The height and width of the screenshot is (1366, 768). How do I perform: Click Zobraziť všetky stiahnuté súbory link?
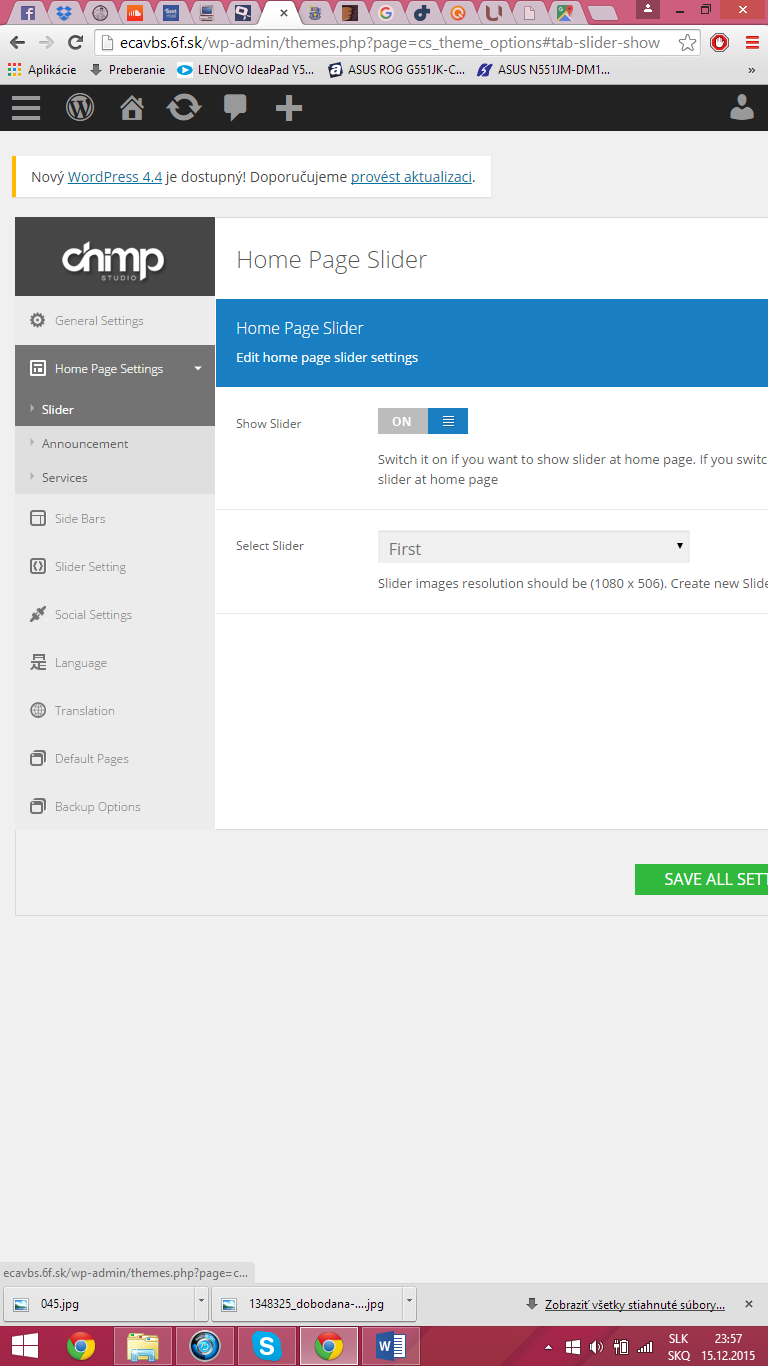click(x=634, y=1305)
